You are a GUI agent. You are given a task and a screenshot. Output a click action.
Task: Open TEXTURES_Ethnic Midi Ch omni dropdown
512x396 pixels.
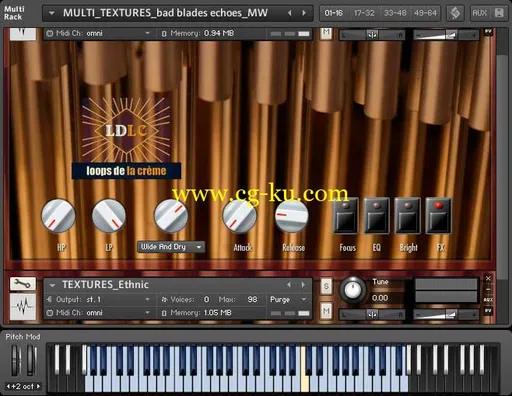click(x=147, y=313)
